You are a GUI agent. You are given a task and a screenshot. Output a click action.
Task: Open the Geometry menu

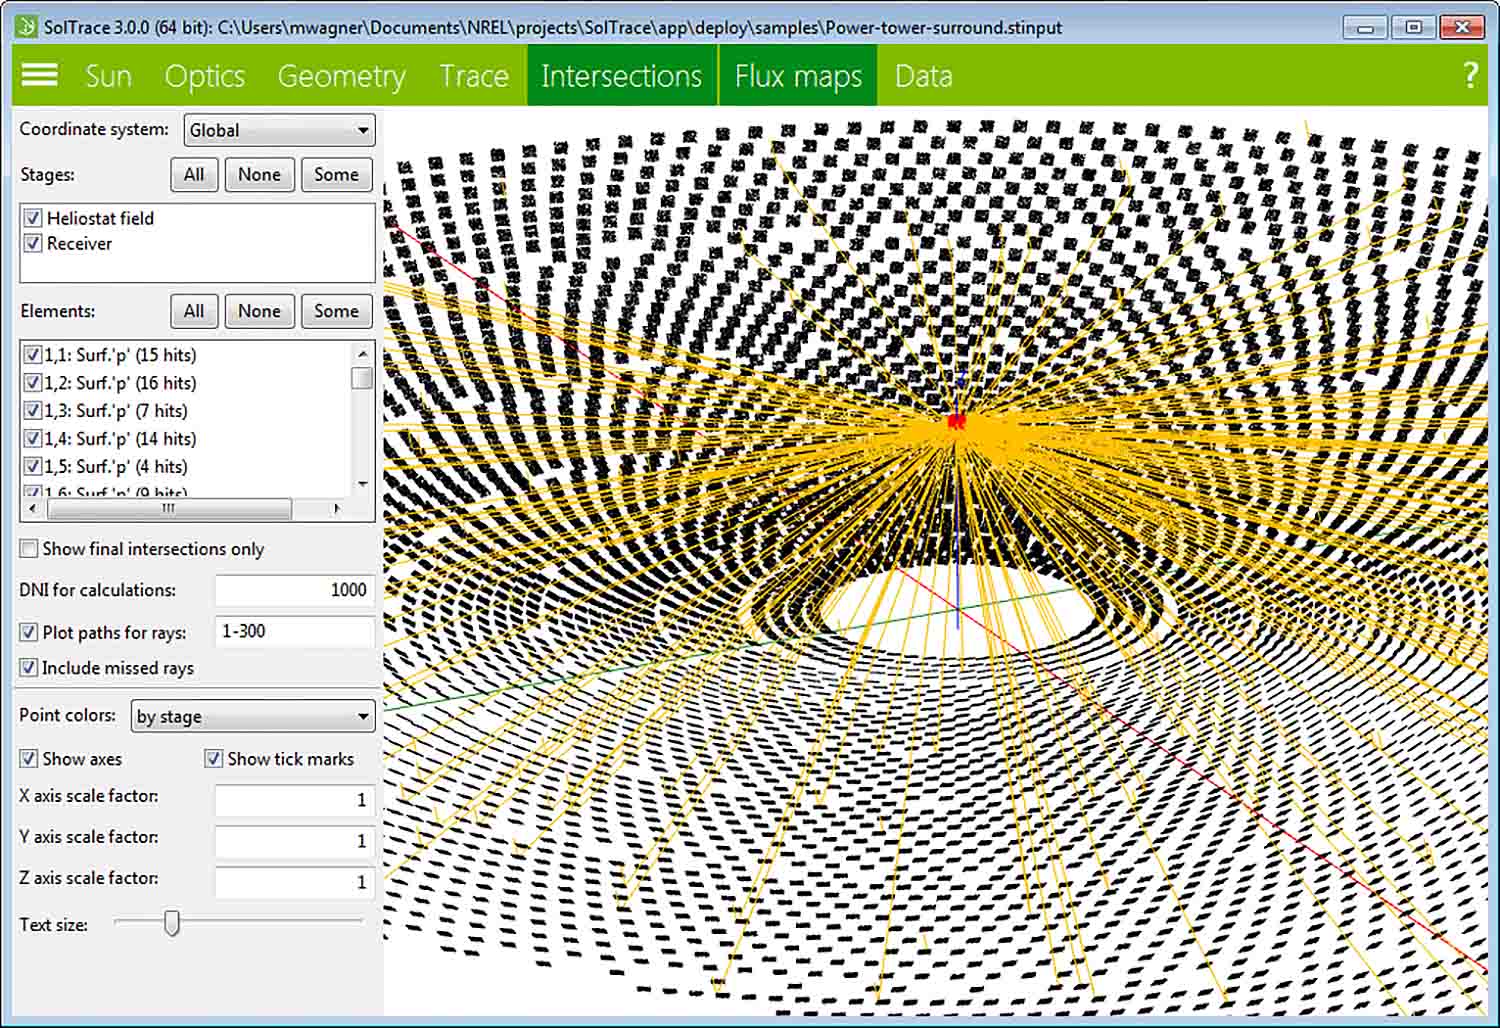(342, 75)
